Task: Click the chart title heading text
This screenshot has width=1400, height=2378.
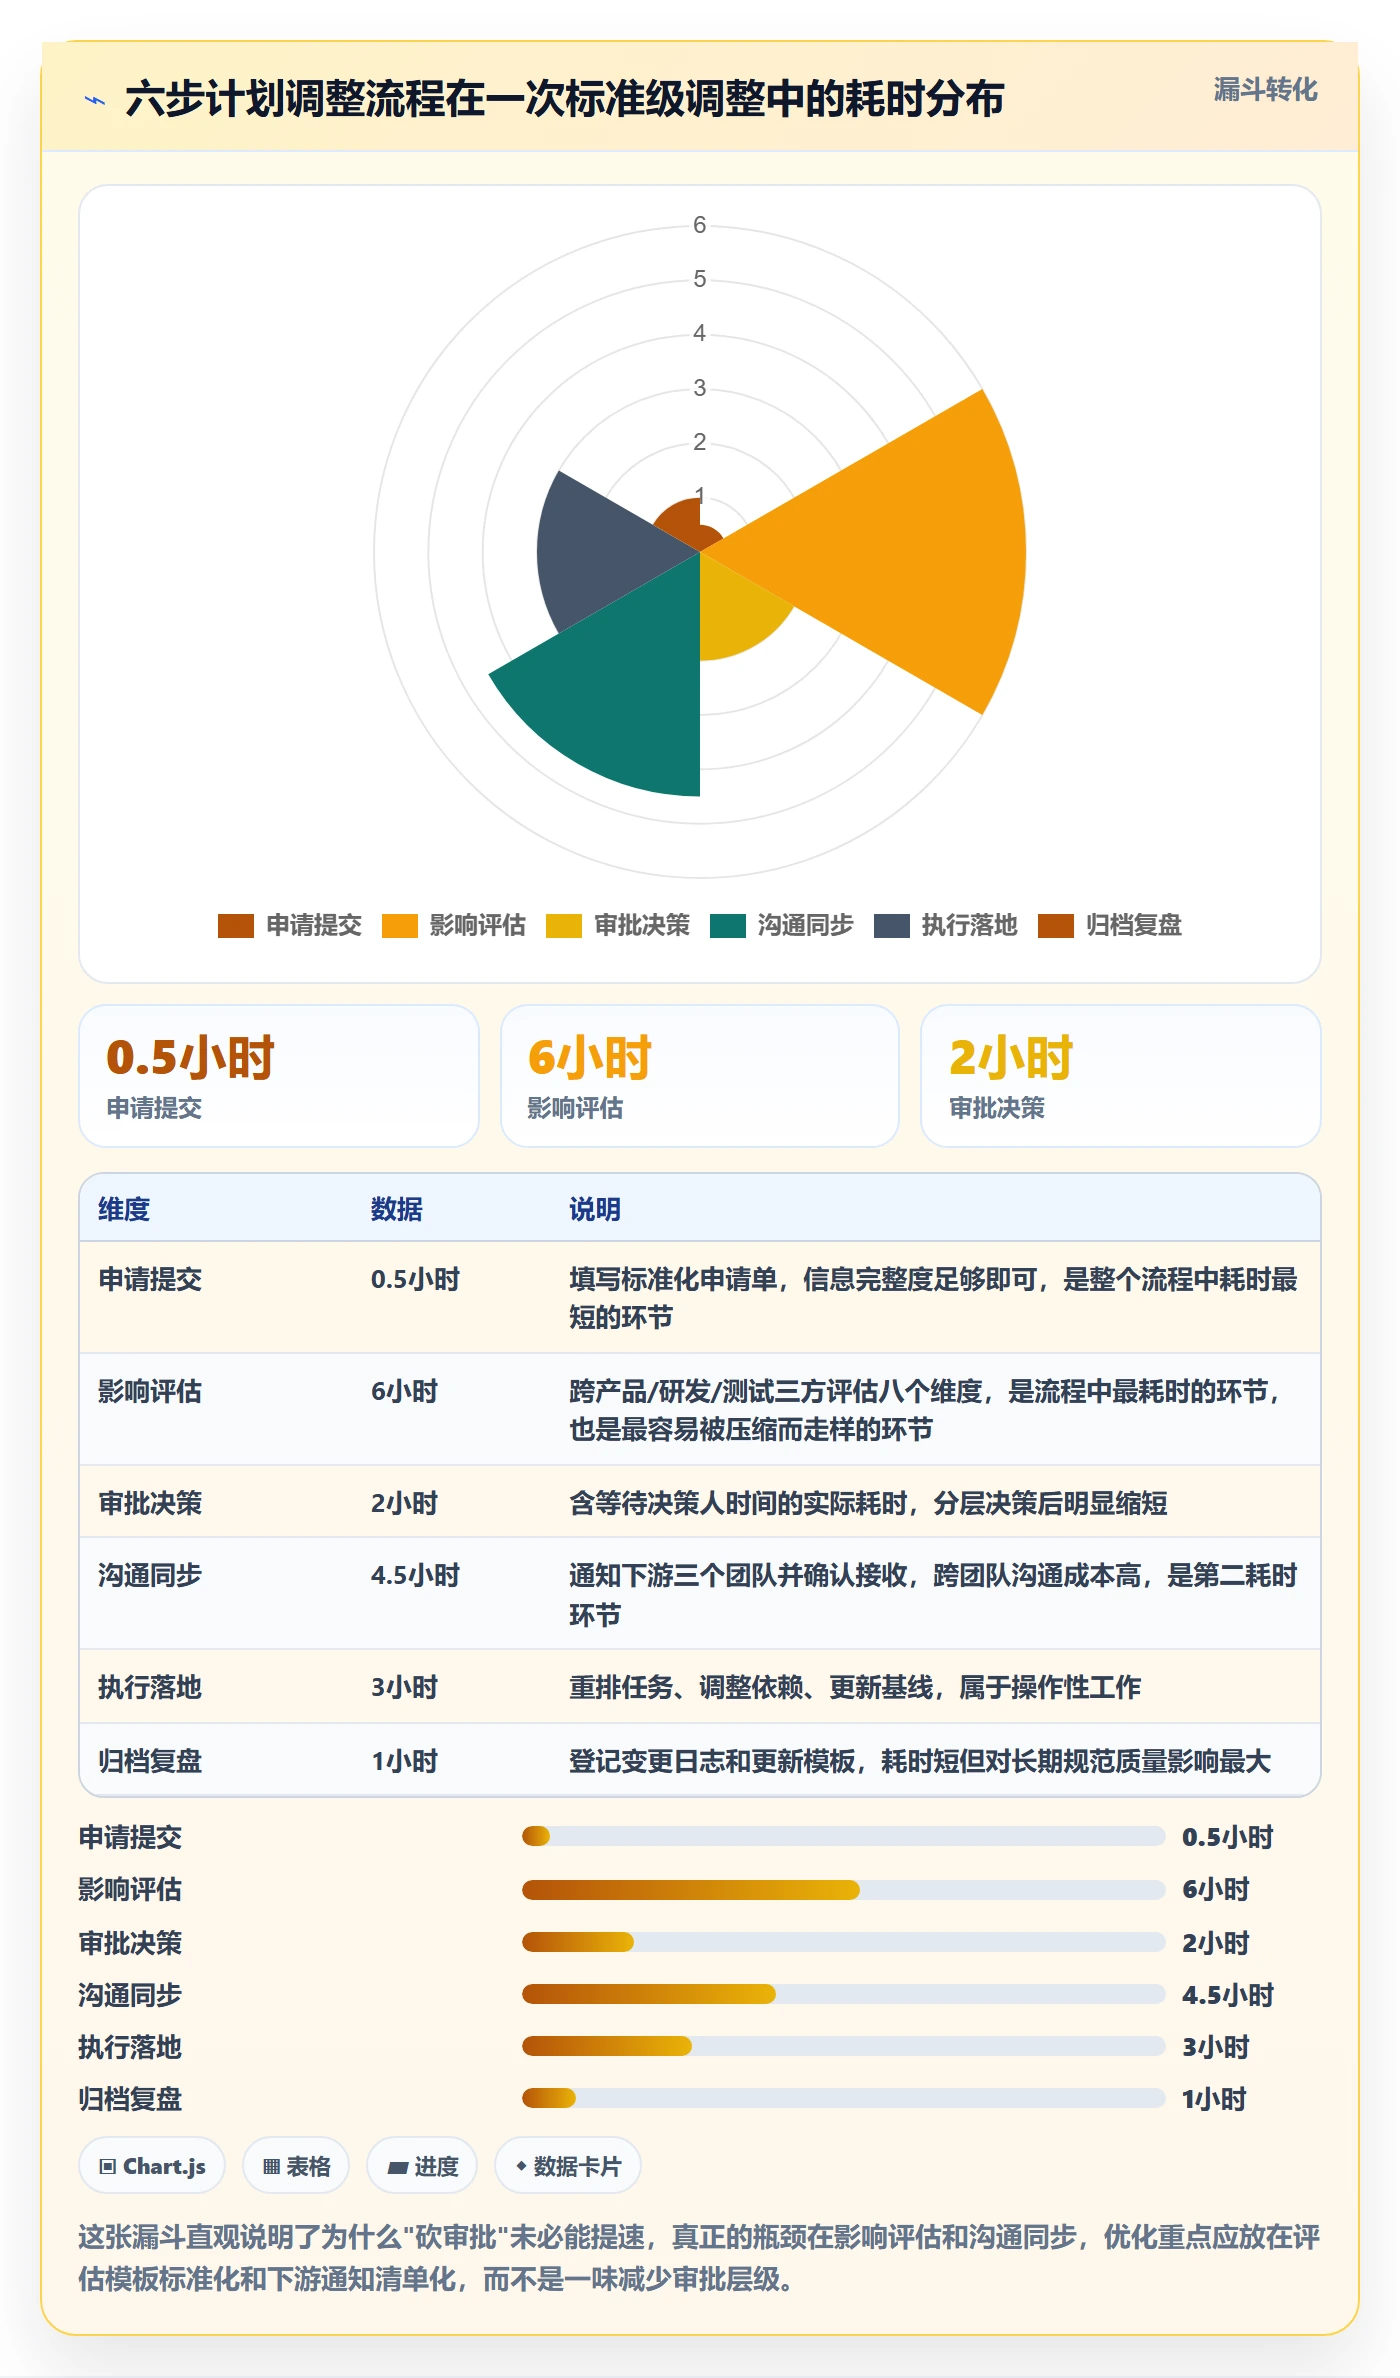Action: [x=565, y=99]
